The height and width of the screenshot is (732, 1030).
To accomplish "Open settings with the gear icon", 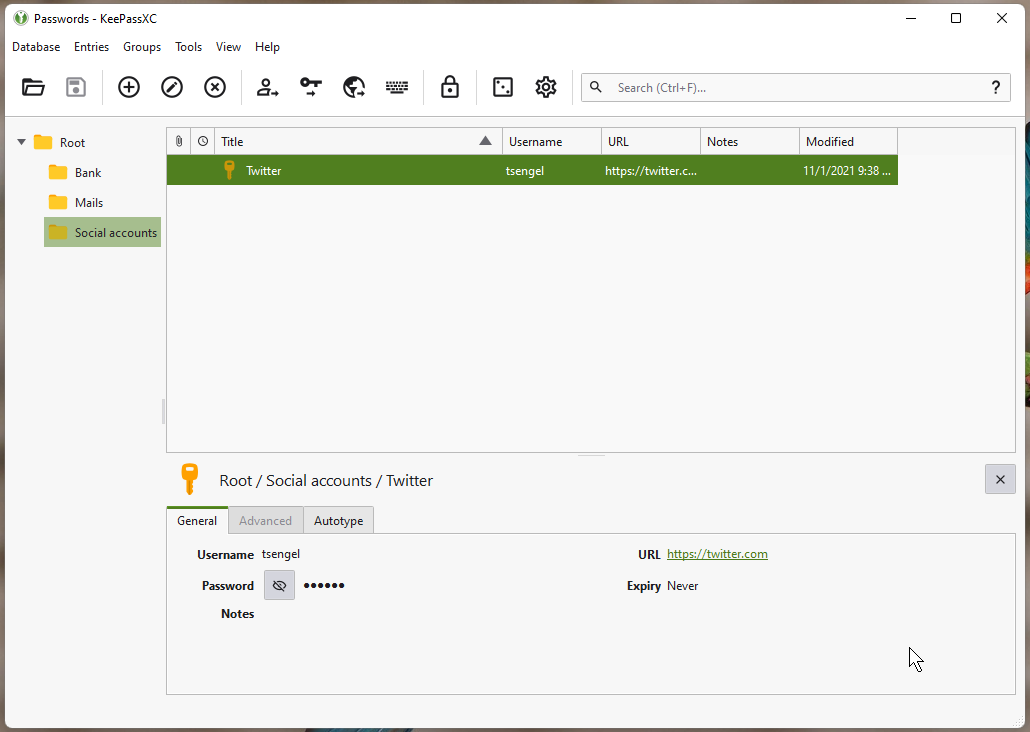I will [x=546, y=87].
